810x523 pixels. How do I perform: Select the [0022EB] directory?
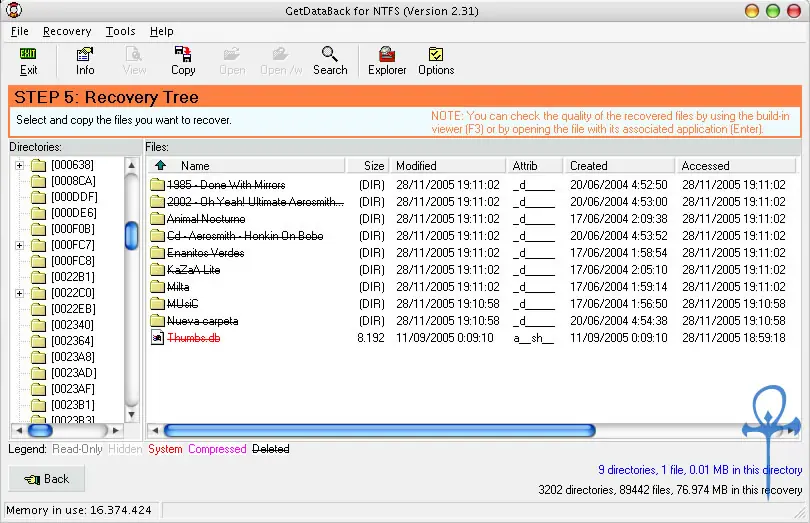click(73, 309)
